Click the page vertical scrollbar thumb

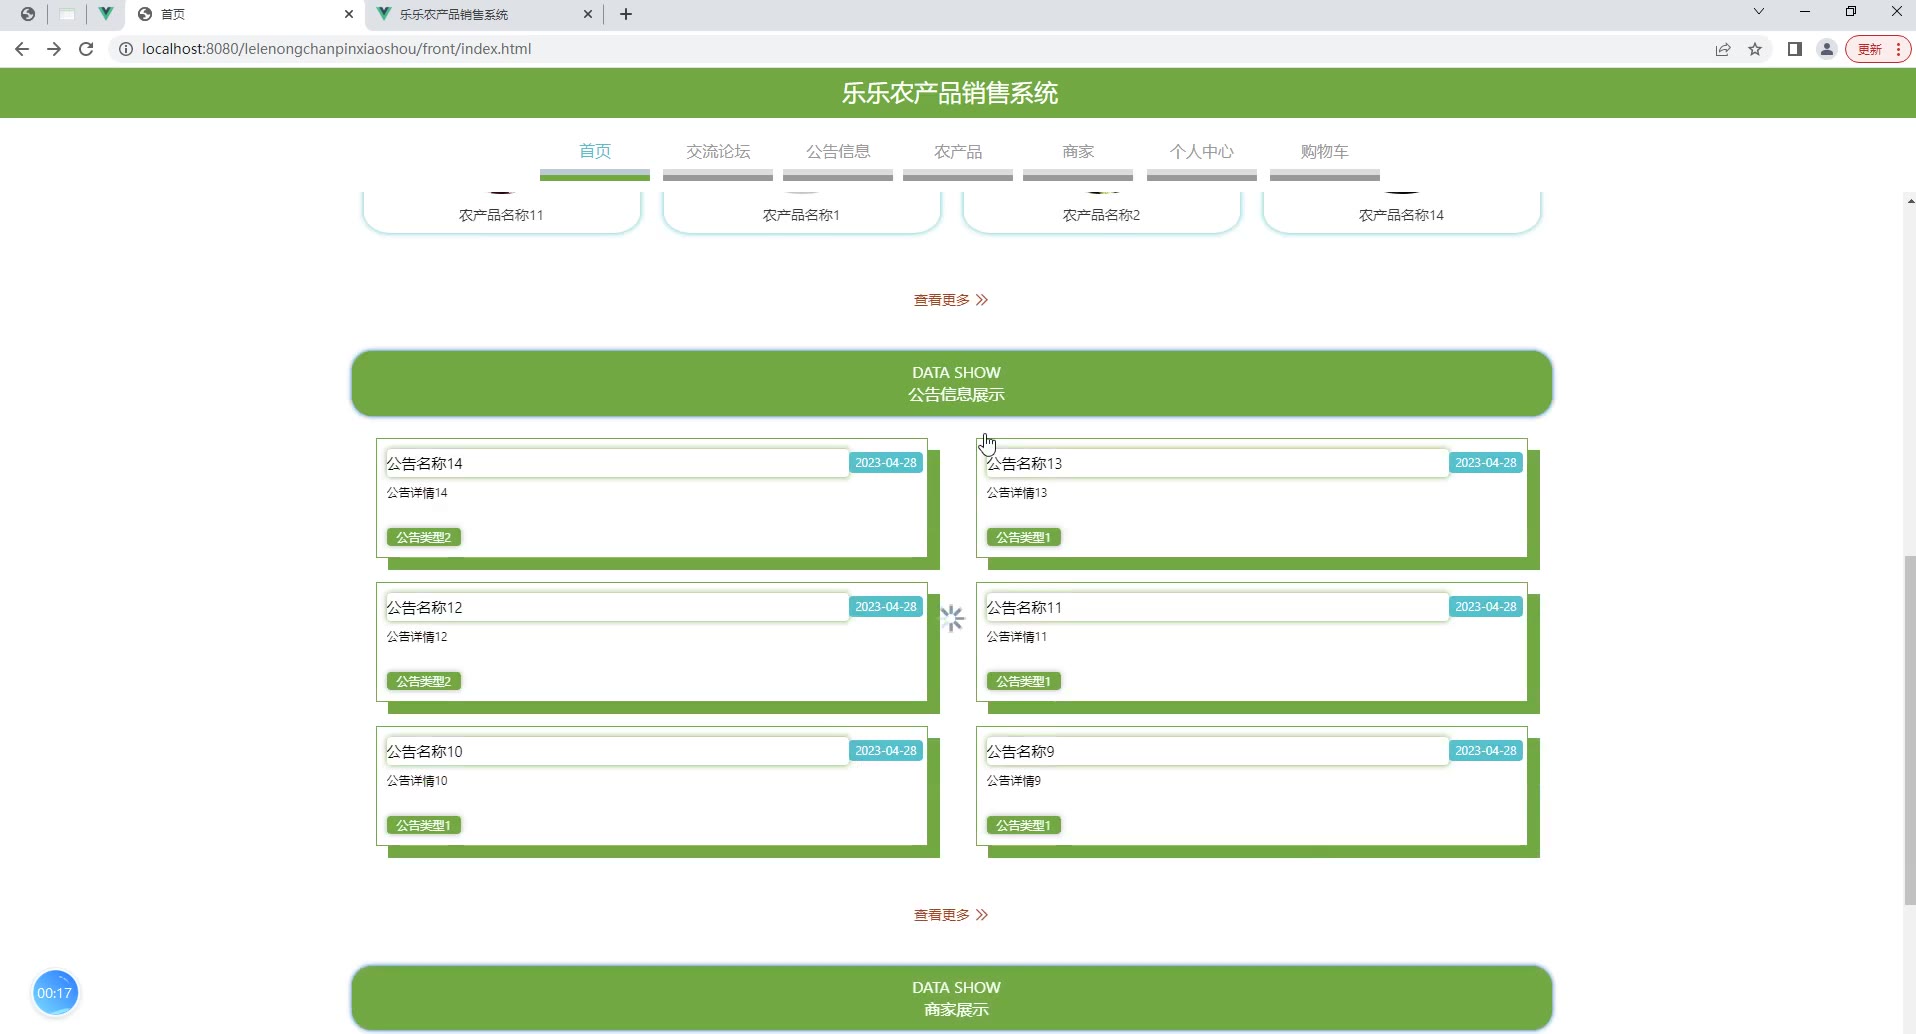tap(1909, 731)
